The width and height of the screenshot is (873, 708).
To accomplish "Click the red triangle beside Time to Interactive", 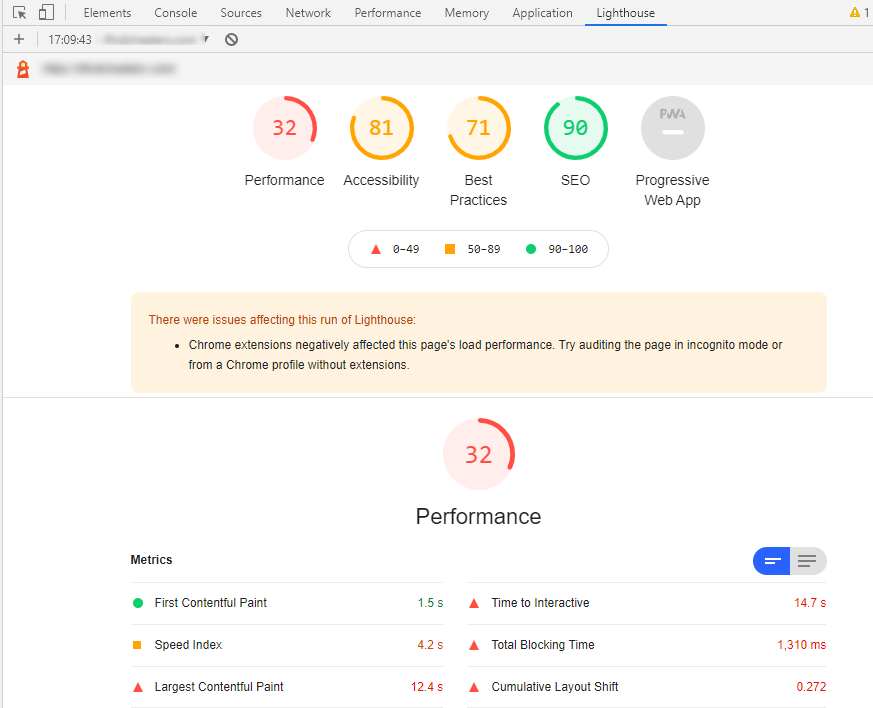I will pyautogui.click(x=474, y=603).
